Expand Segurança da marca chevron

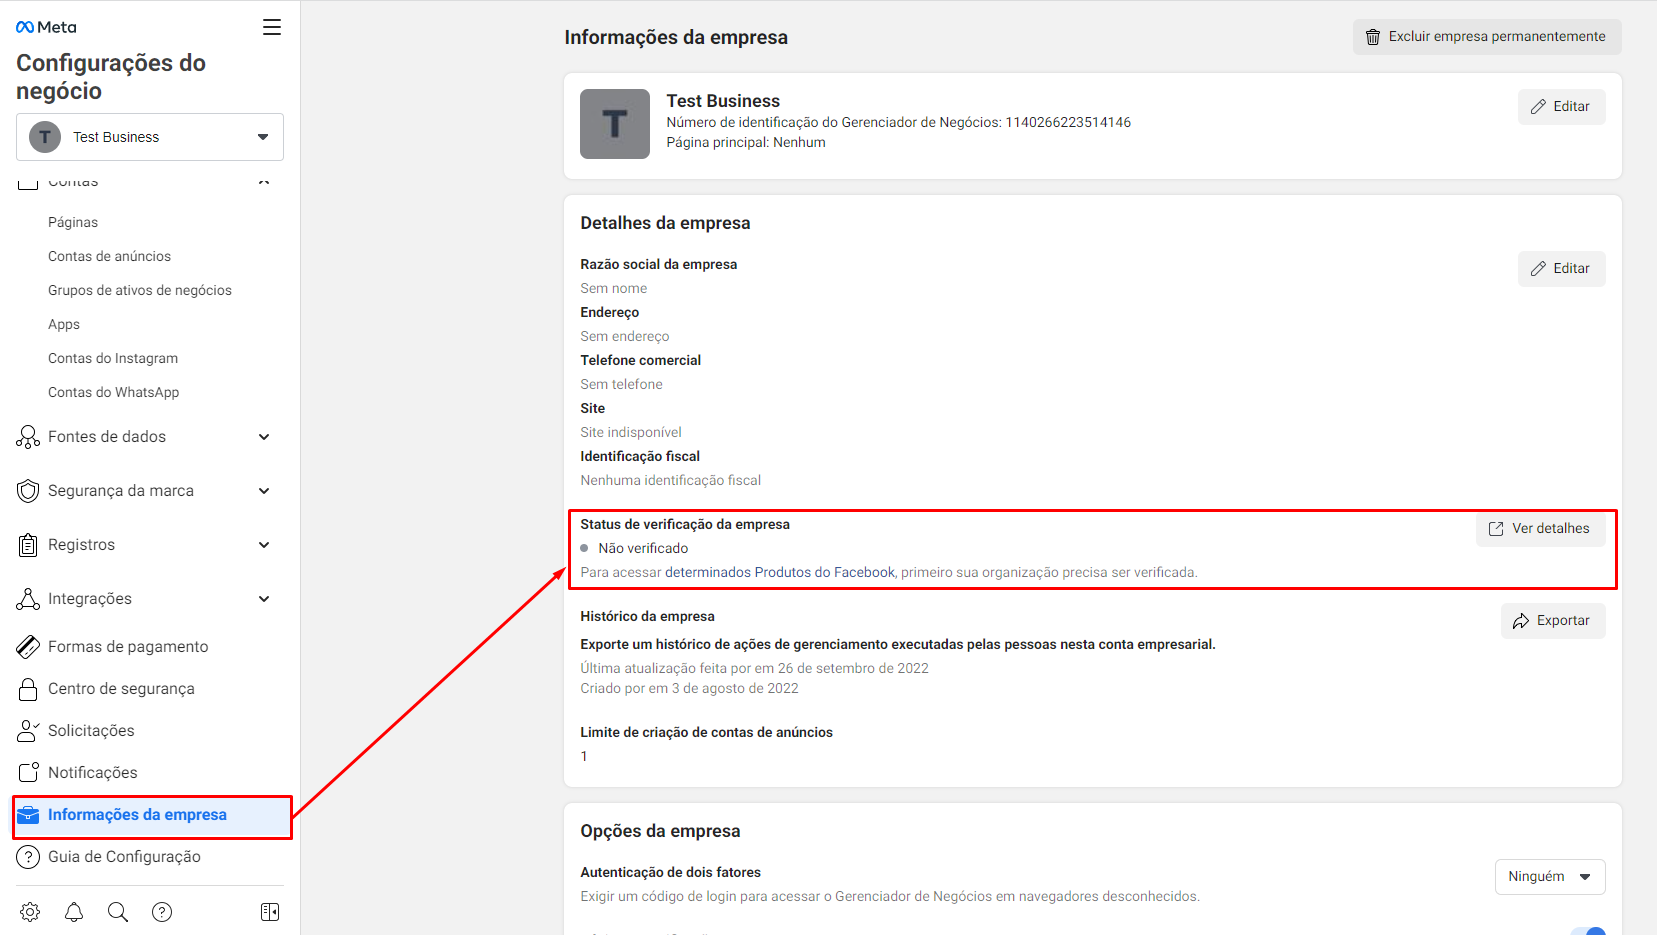pyautogui.click(x=264, y=491)
